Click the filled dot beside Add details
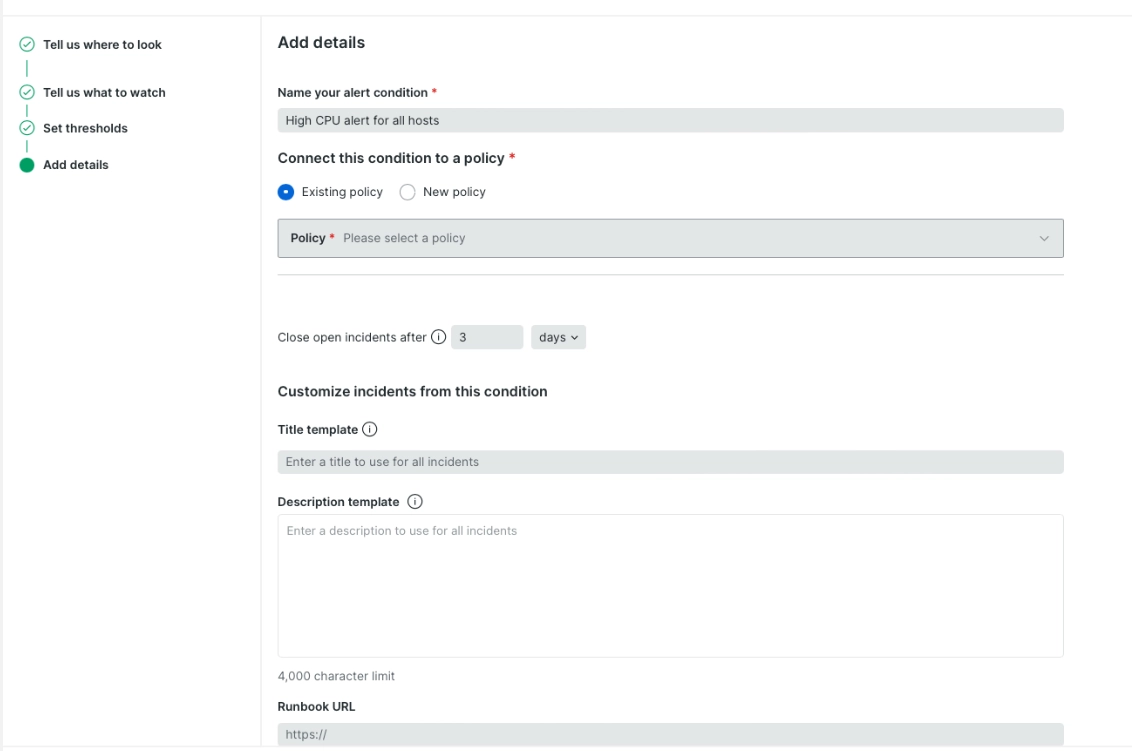1135x751 pixels. tap(28, 164)
